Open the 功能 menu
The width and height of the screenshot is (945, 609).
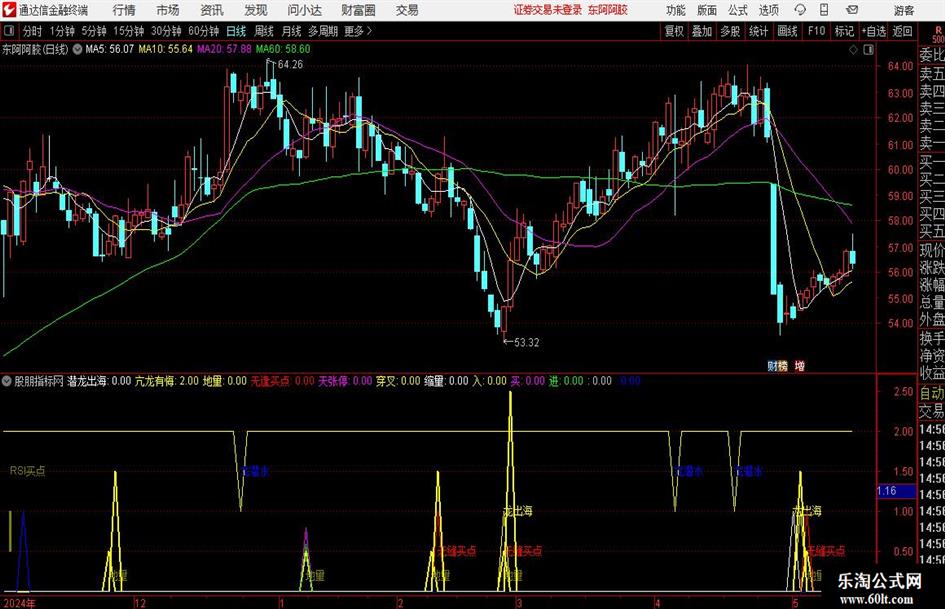pyautogui.click(x=676, y=10)
